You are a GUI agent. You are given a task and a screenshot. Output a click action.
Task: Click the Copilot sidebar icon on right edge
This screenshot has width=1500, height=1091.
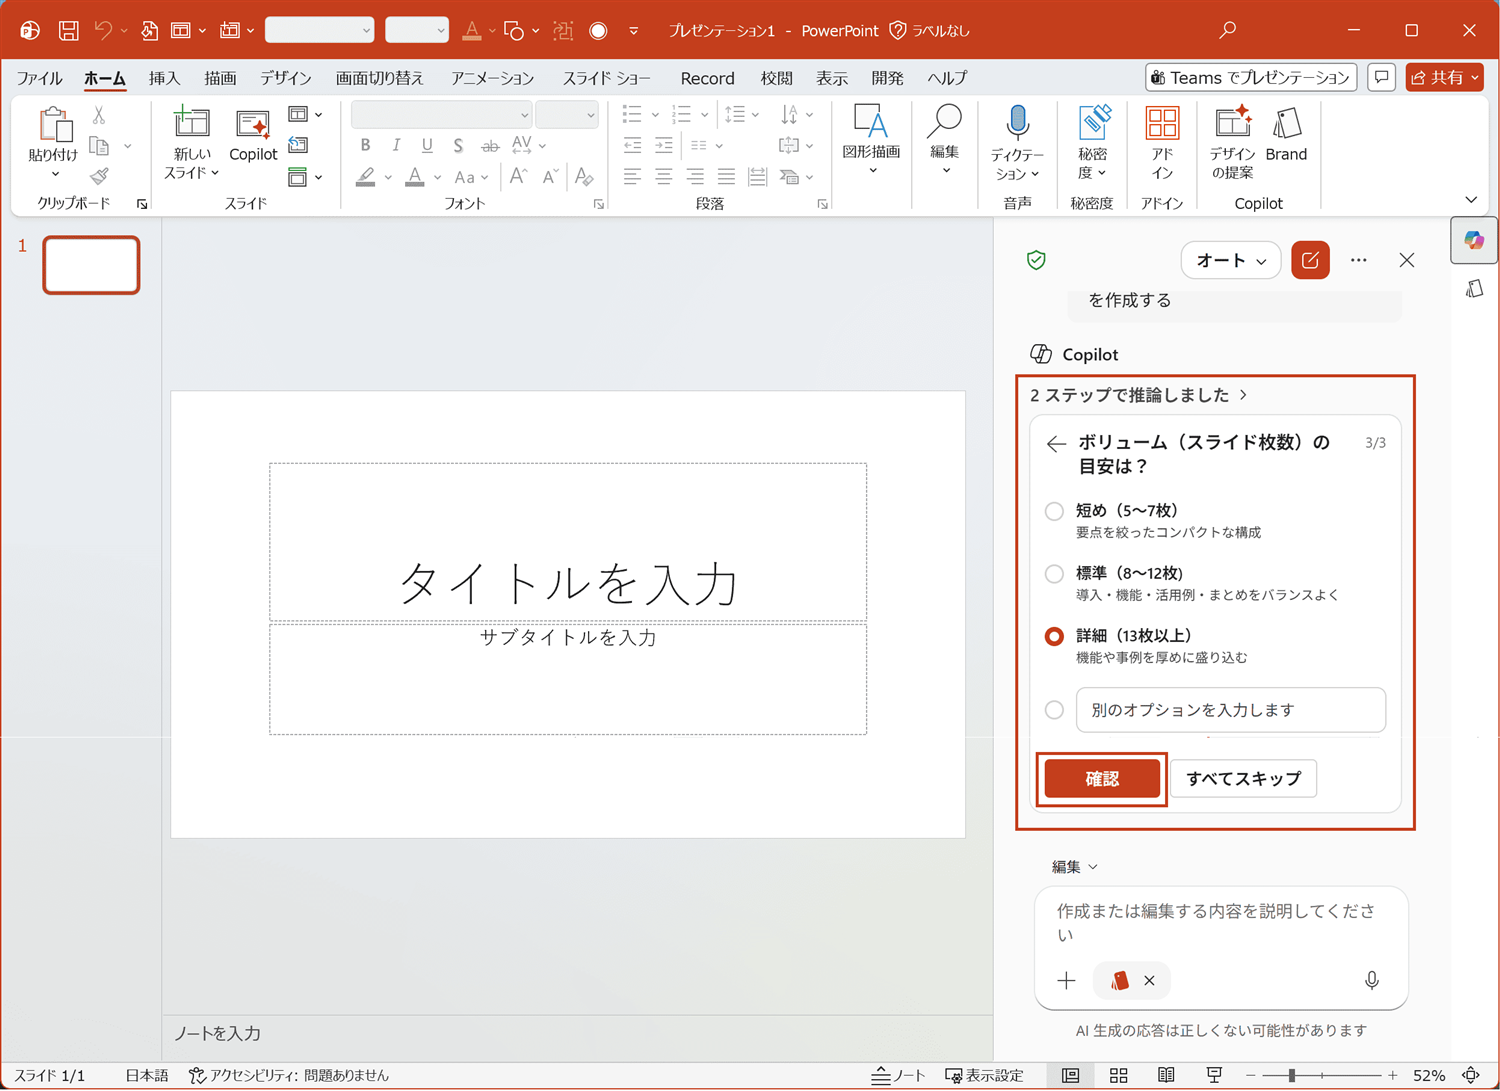[1474, 241]
